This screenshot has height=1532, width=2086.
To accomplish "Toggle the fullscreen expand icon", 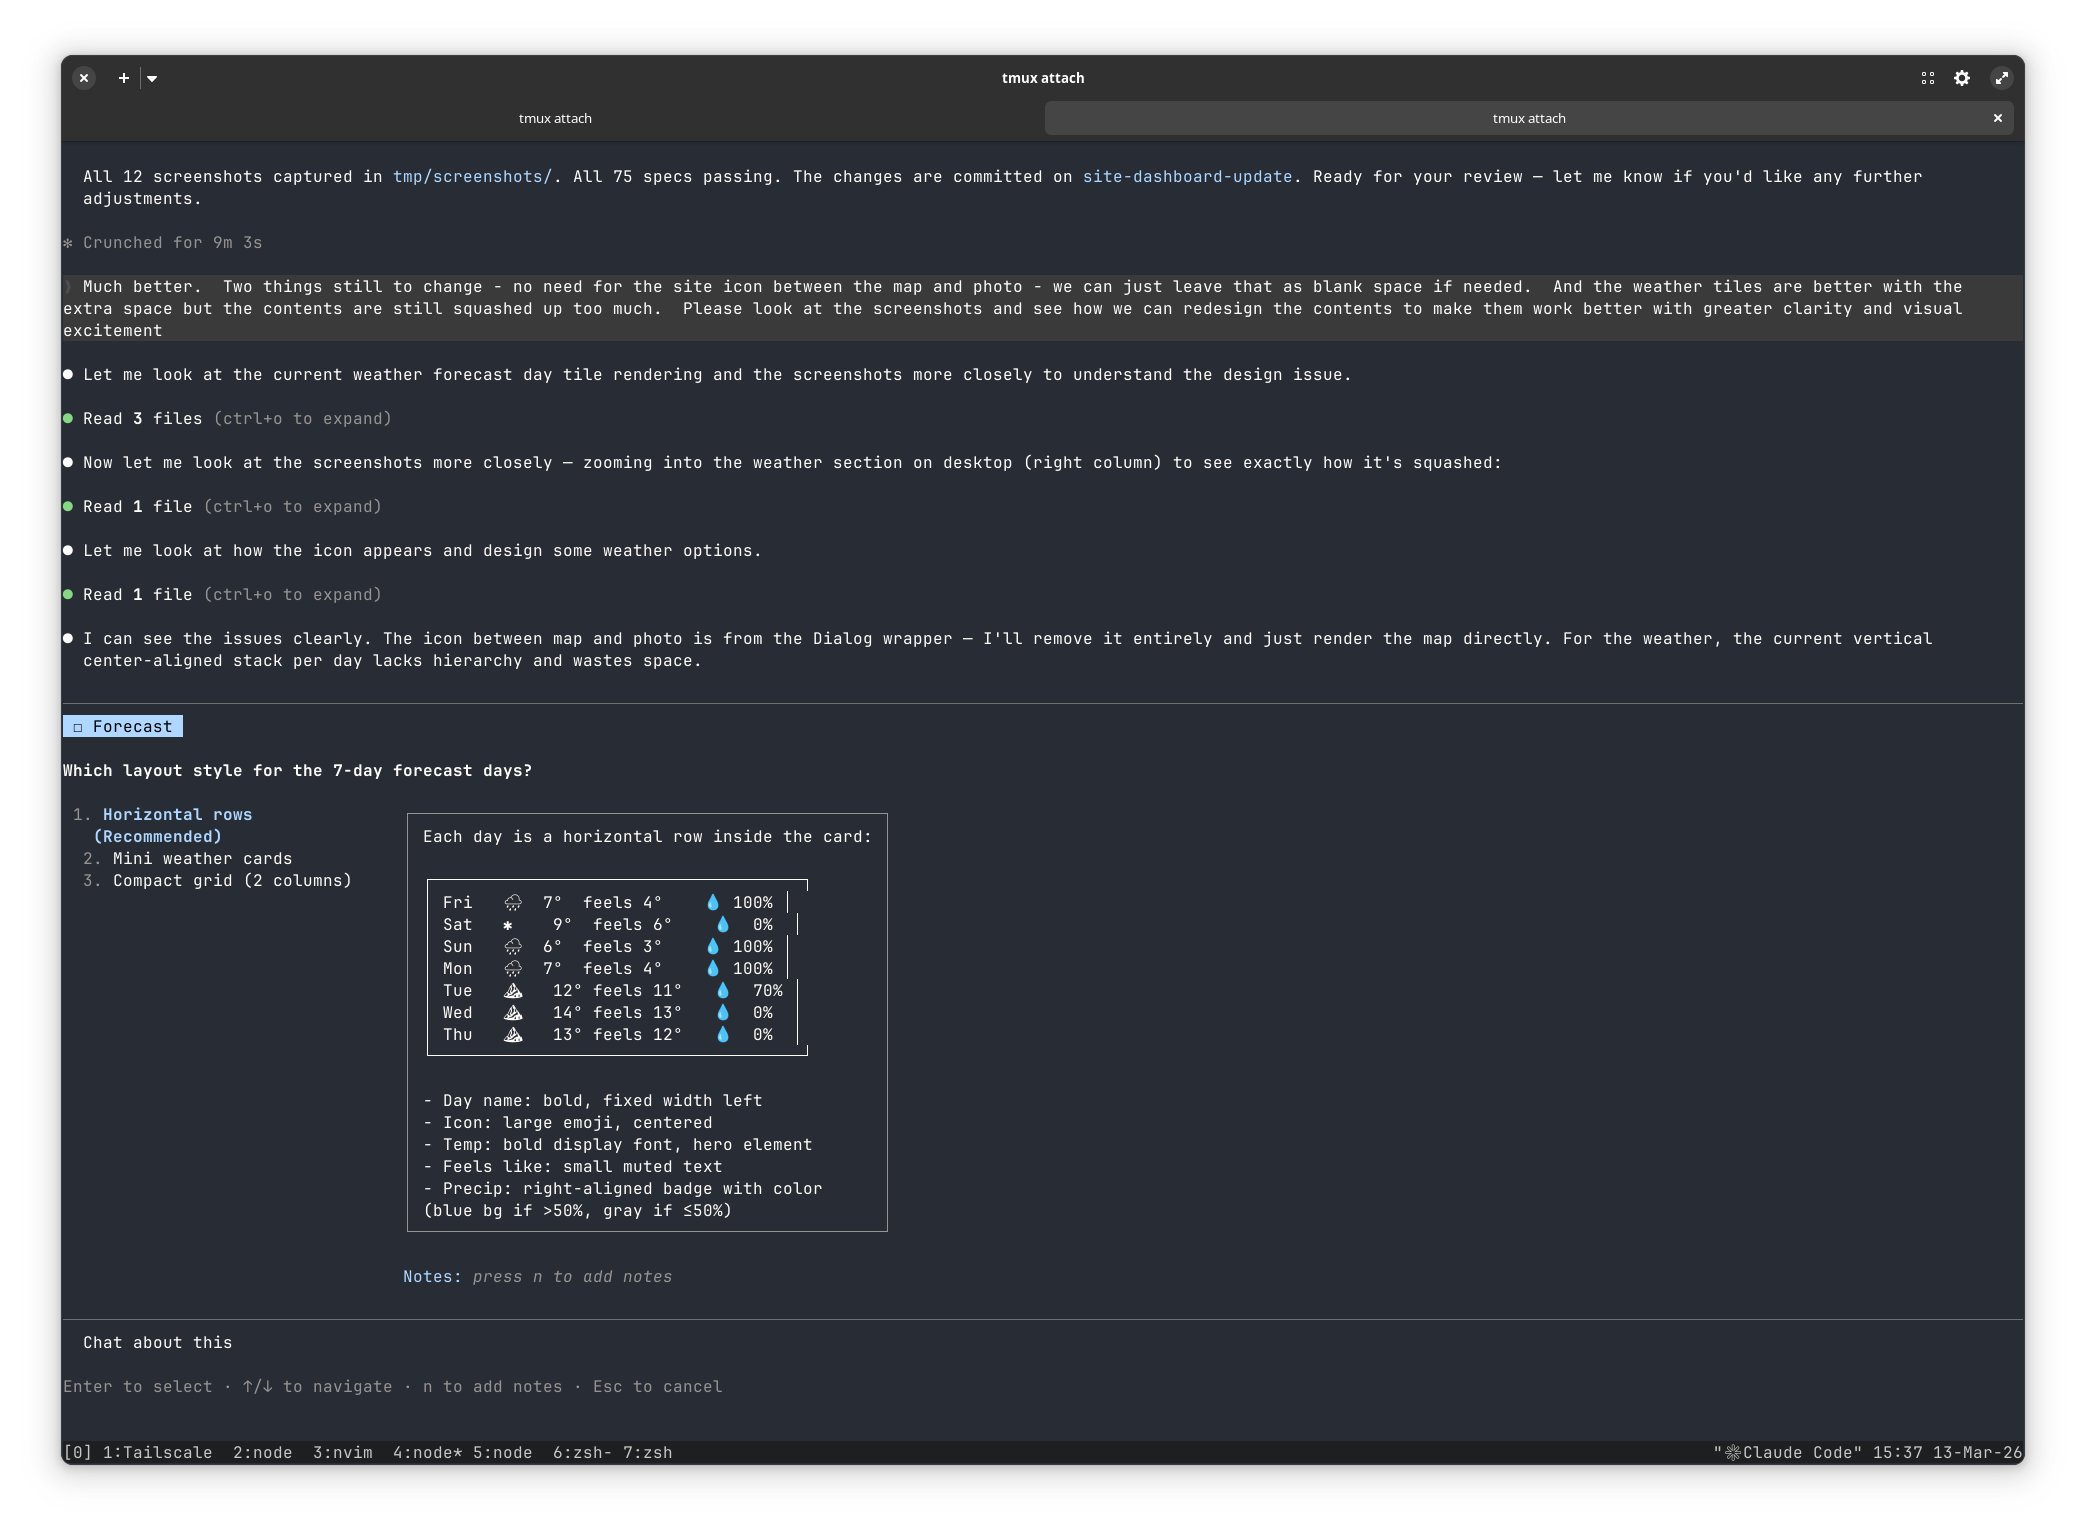I will point(2001,78).
